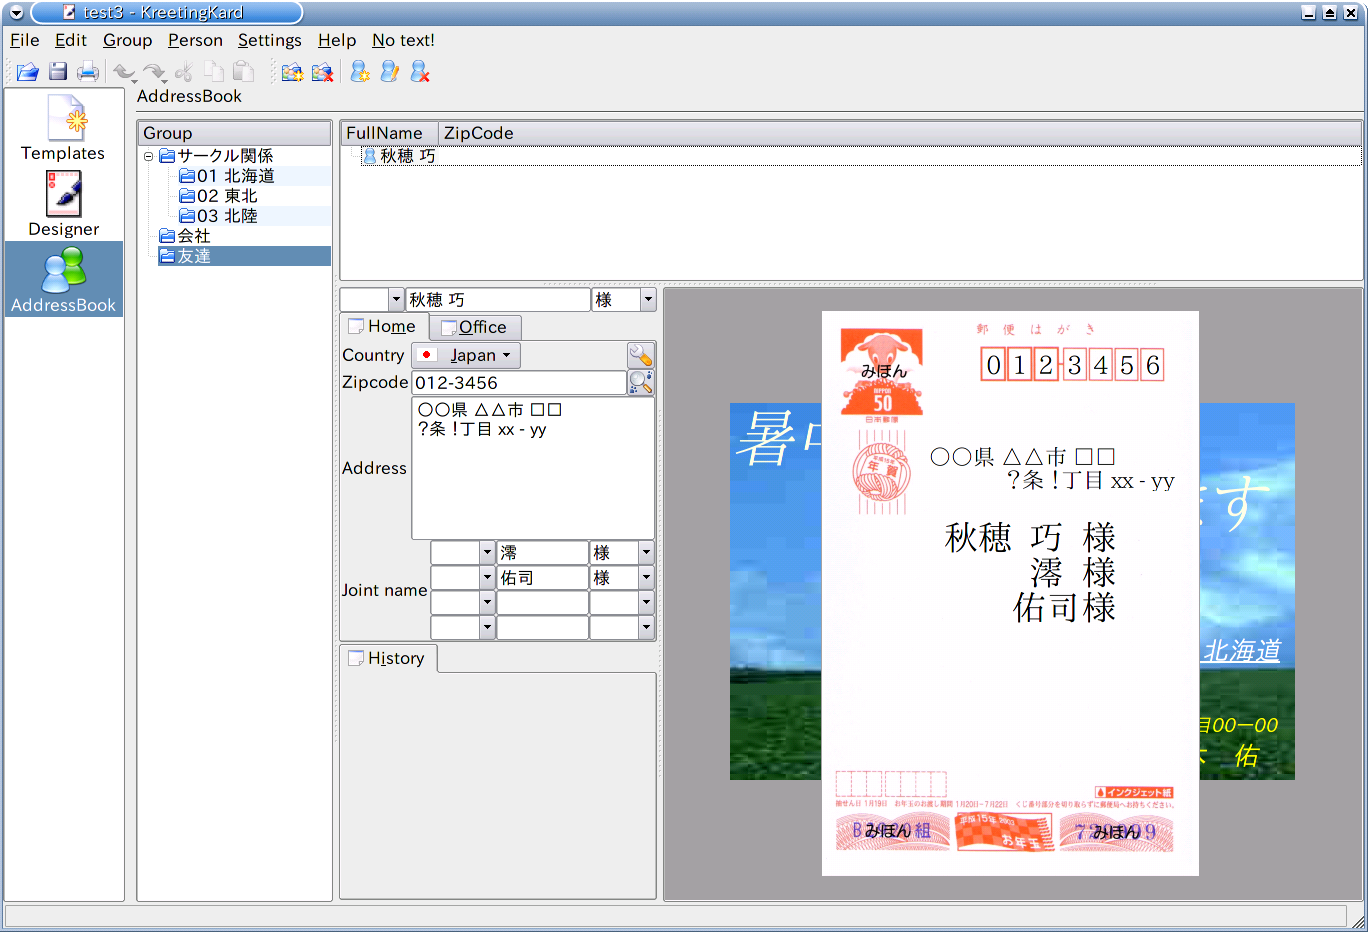
Task: Select the 会社 group in the tree
Action: pyautogui.click(x=194, y=236)
